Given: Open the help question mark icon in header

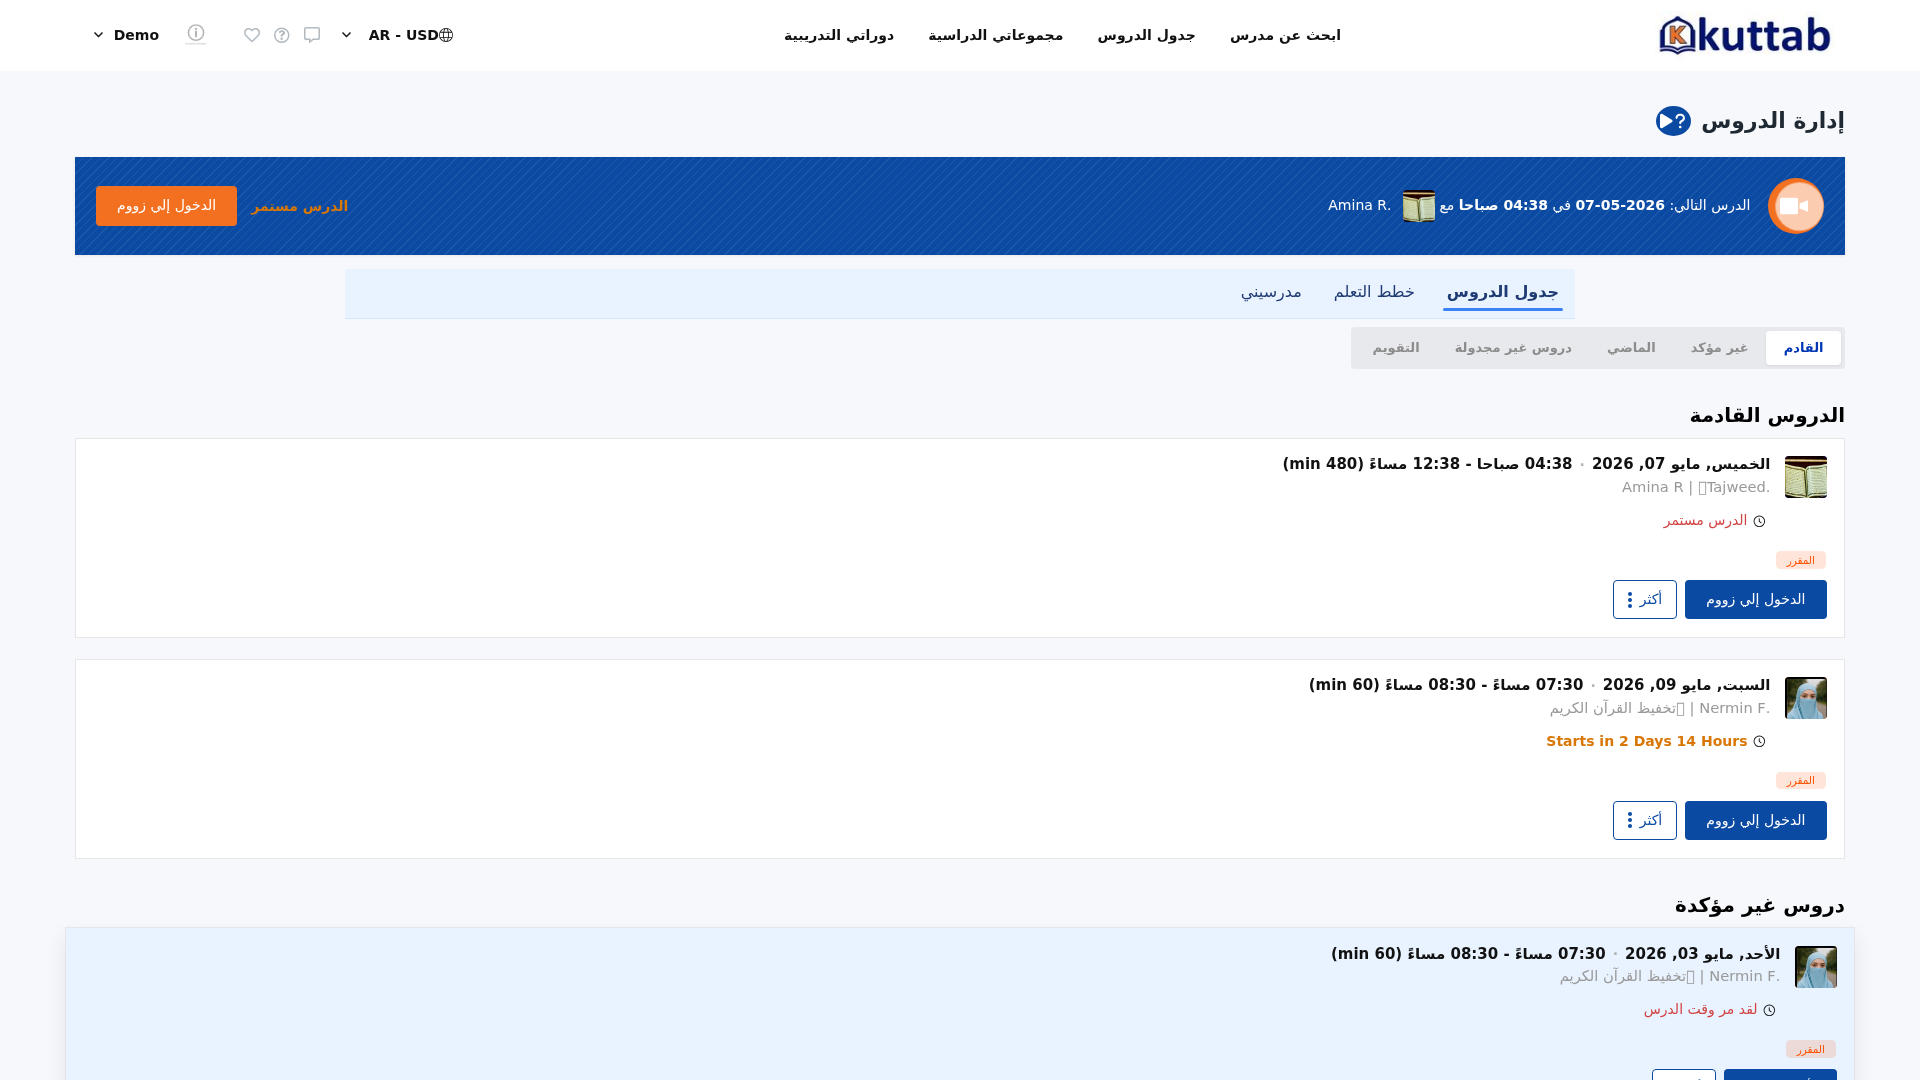Looking at the screenshot, I should click(282, 35).
